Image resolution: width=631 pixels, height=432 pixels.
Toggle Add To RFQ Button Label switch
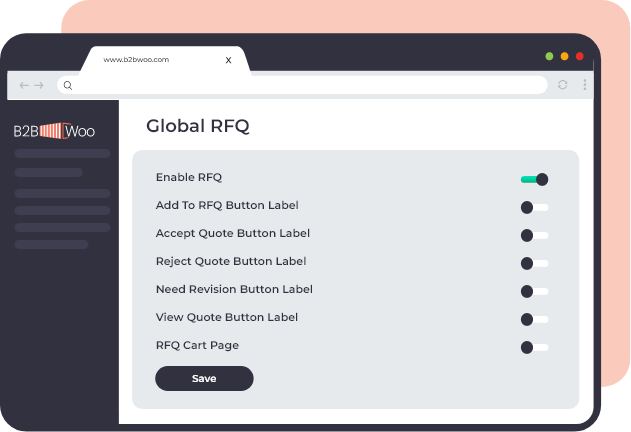coord(534,207)
